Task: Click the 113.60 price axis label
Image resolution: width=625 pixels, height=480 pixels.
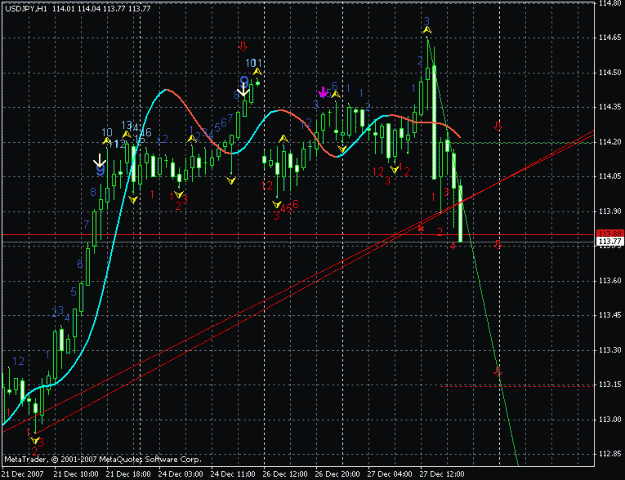Action: pyautogui.click(x=610, y=281)
